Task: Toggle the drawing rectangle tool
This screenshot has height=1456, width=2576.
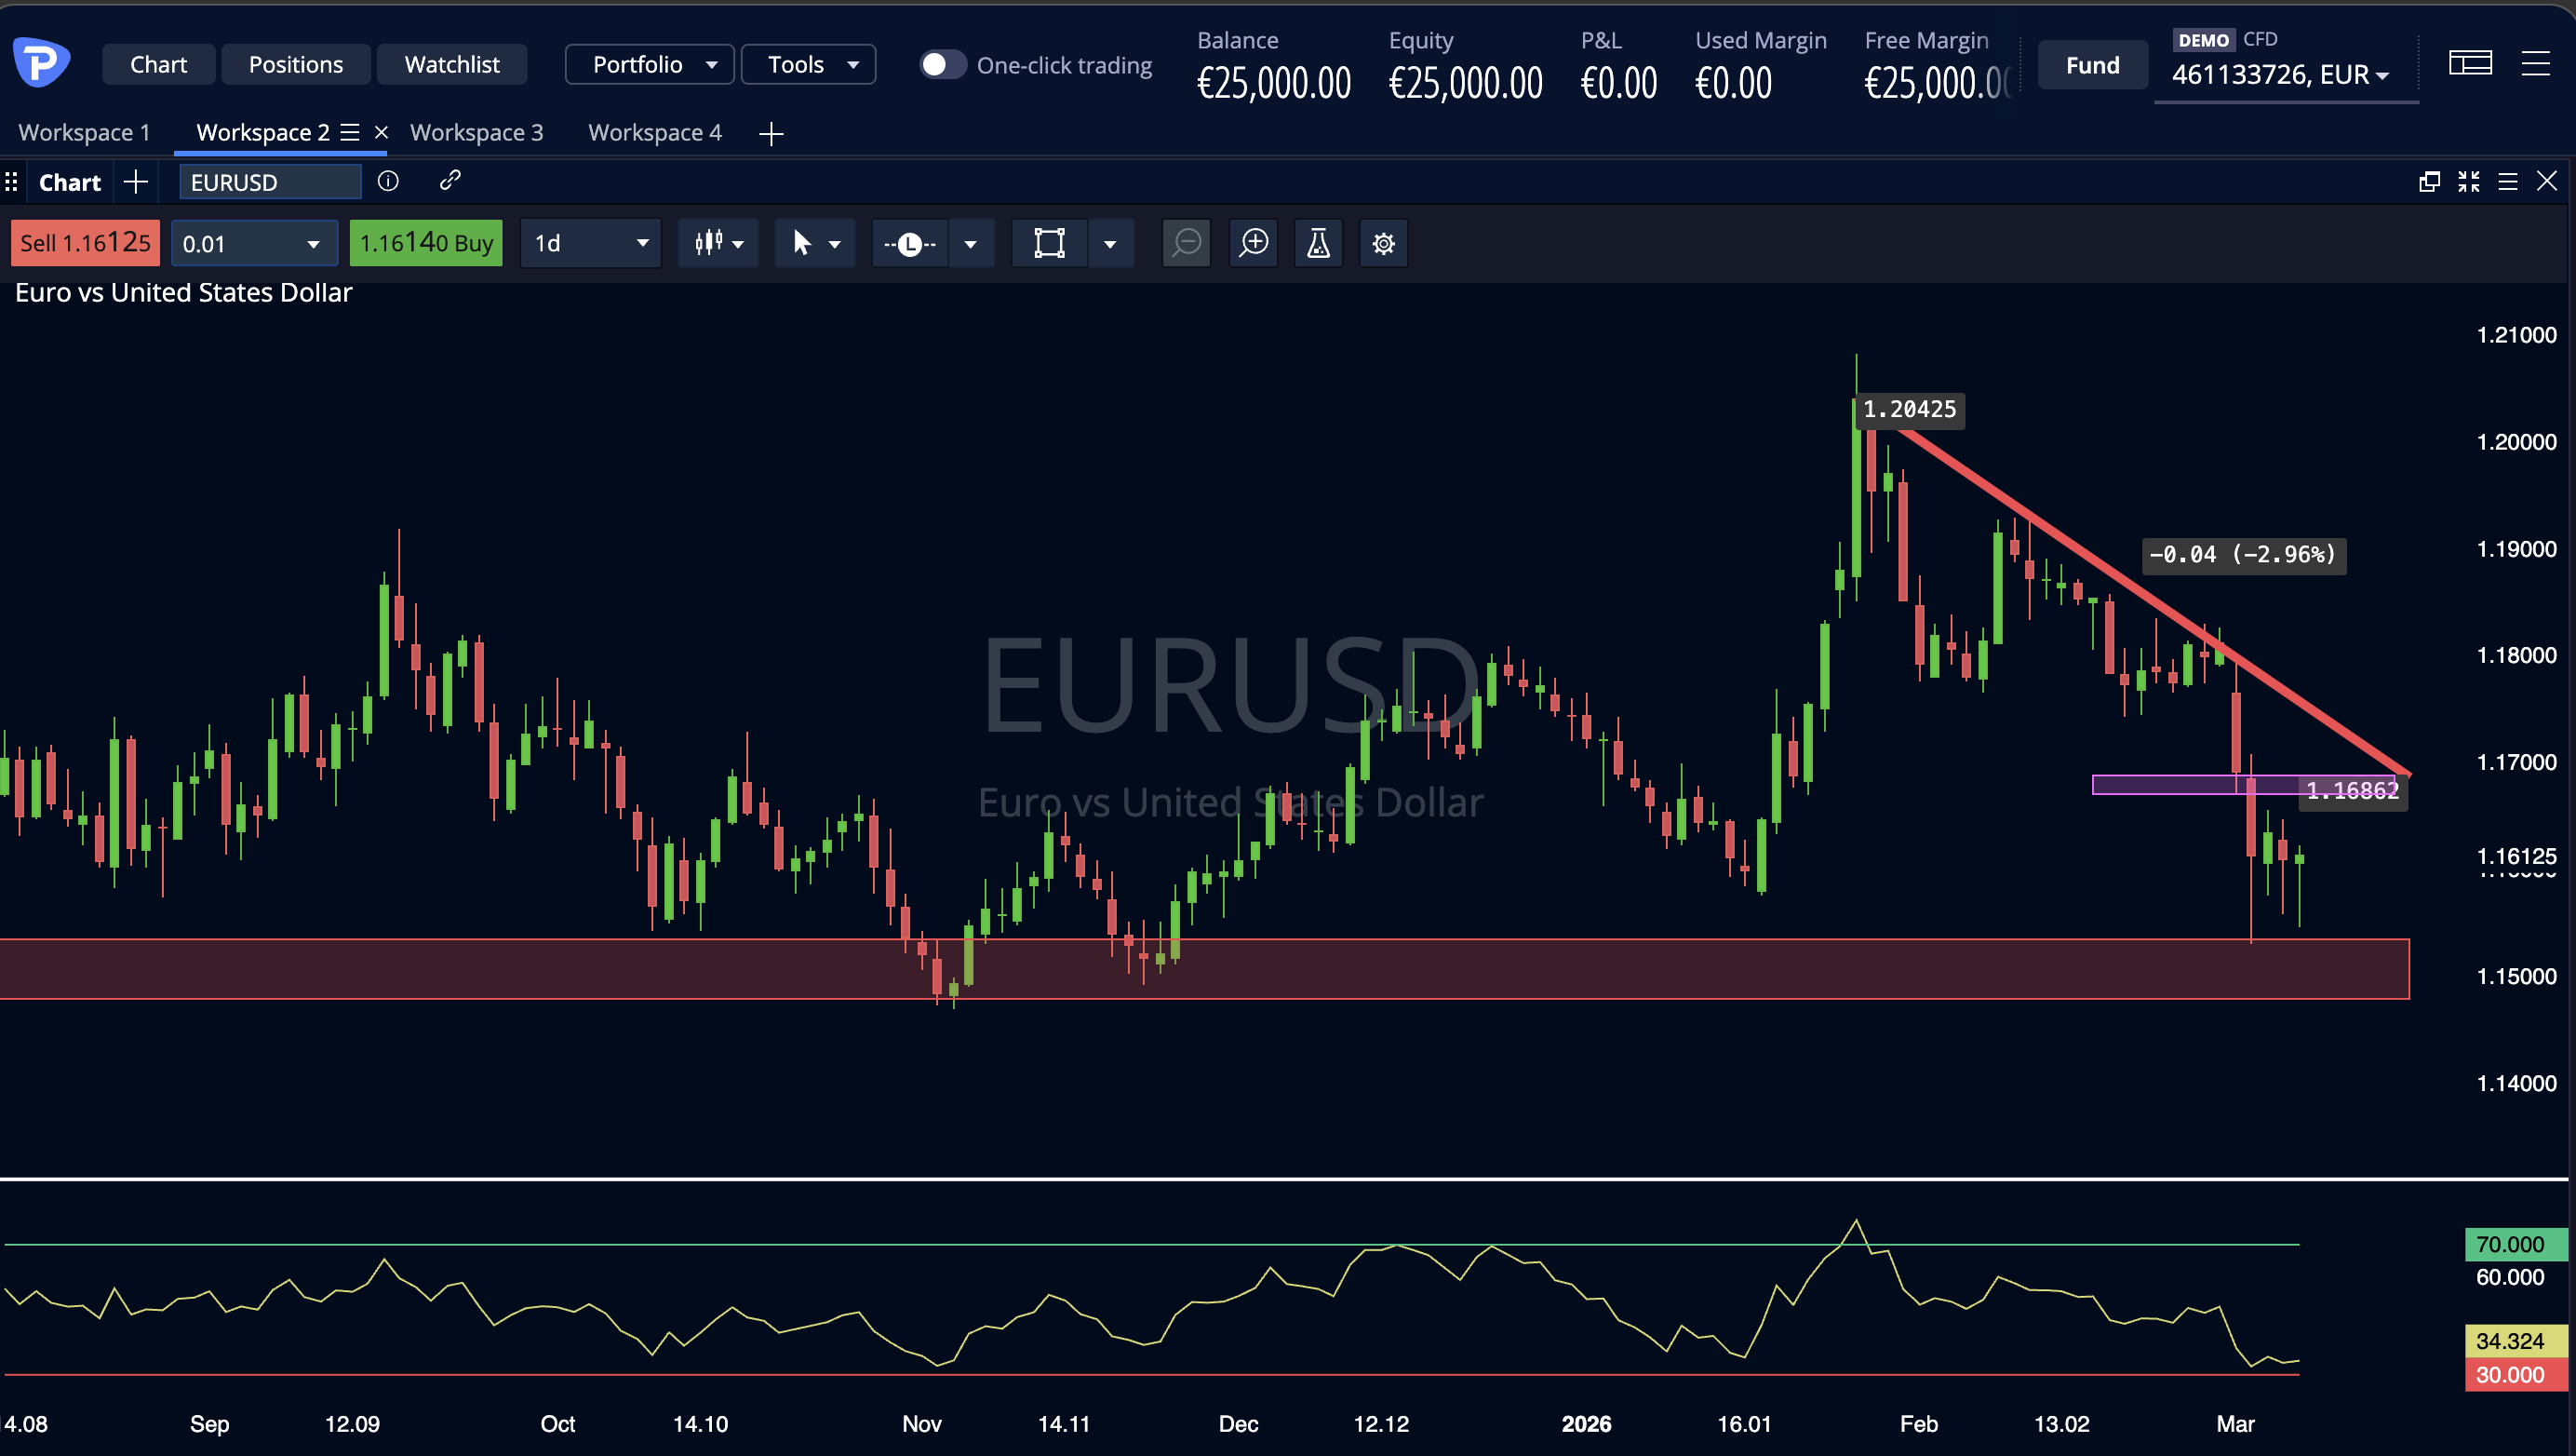Action: pyautogui.click(x=1048, y=243)
